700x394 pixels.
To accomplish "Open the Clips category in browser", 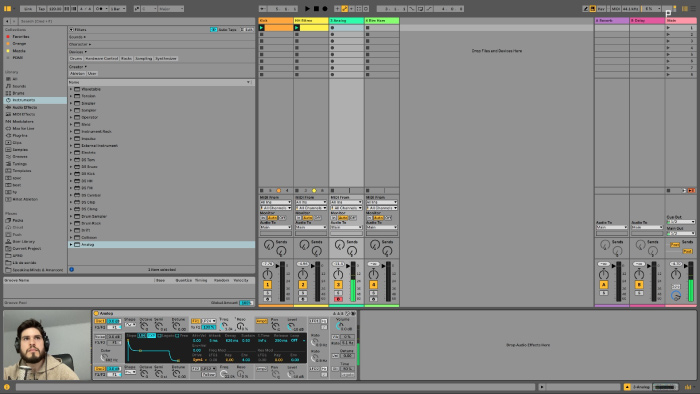I will coord(17,143).
